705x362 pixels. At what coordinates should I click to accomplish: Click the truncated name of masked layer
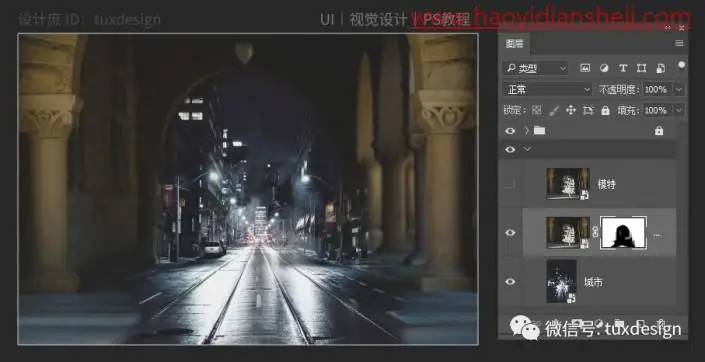656,235
